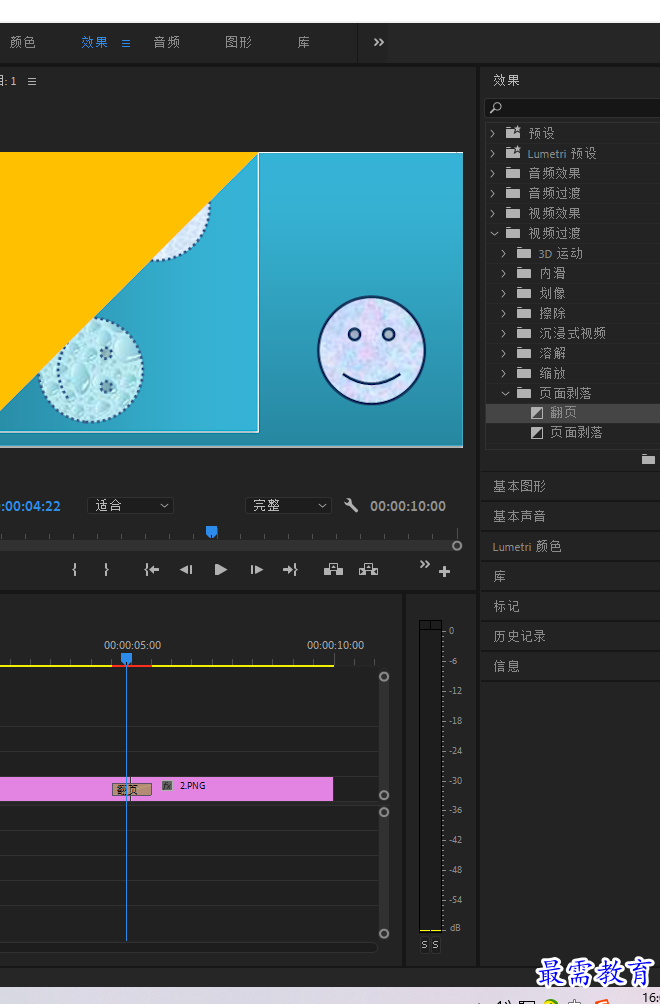Screen dimensions: 660x1004
Task: Click the 00:00:04:22 playhead timecode
Action: (x=31, y=506)
